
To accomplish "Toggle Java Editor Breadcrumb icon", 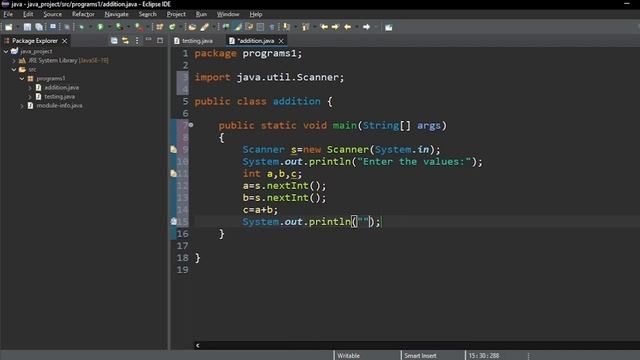I will 226,27.
